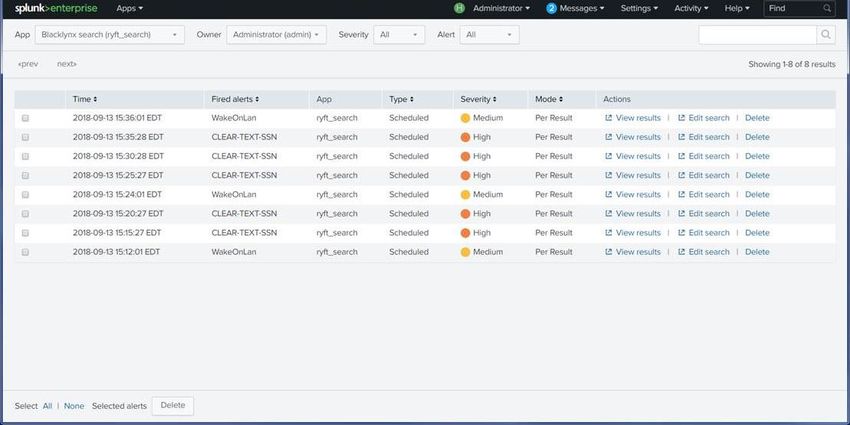Viewport: 850px width, 425px height.
Task: Click the Select All link
Action: [x=47, y=406]
